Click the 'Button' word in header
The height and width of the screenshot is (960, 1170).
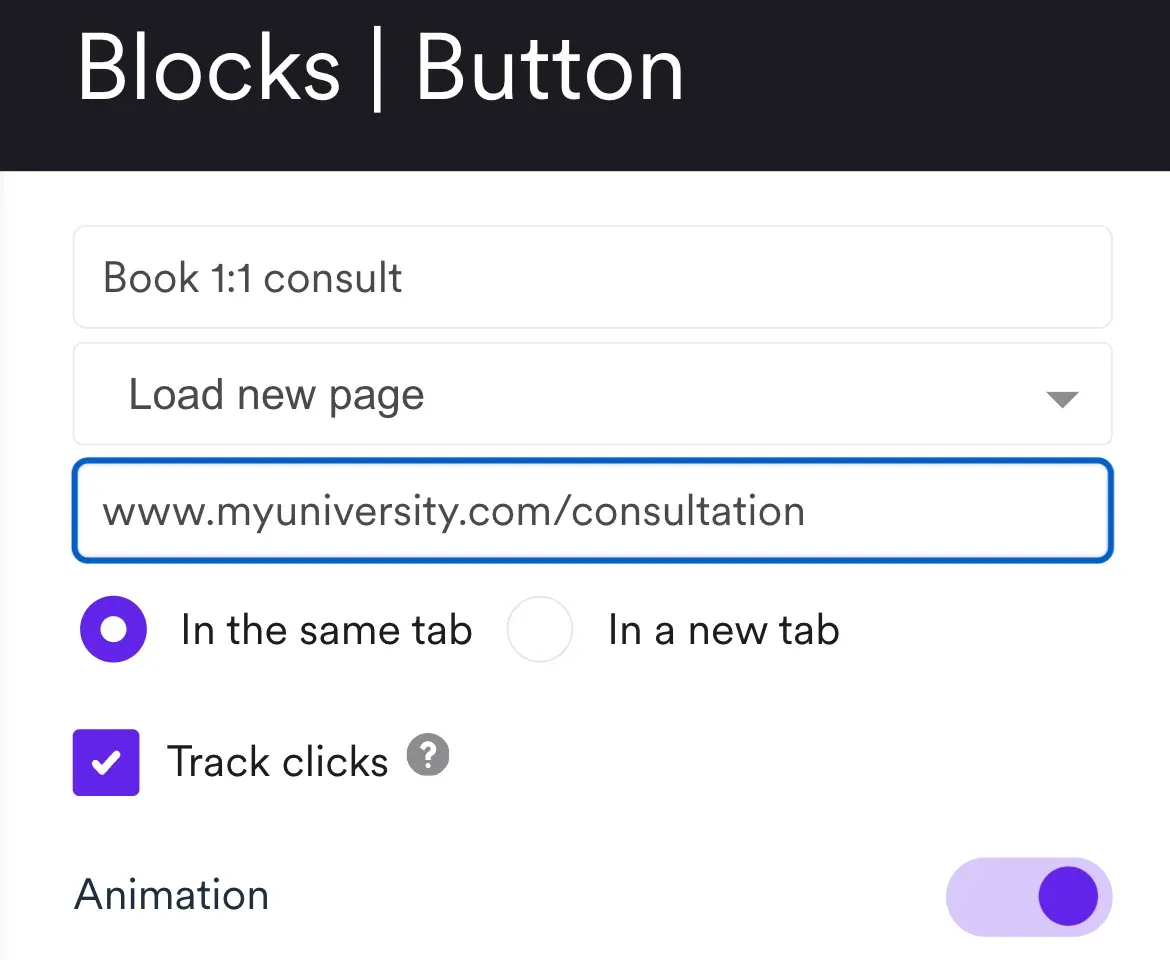click(x=549, y=69)
